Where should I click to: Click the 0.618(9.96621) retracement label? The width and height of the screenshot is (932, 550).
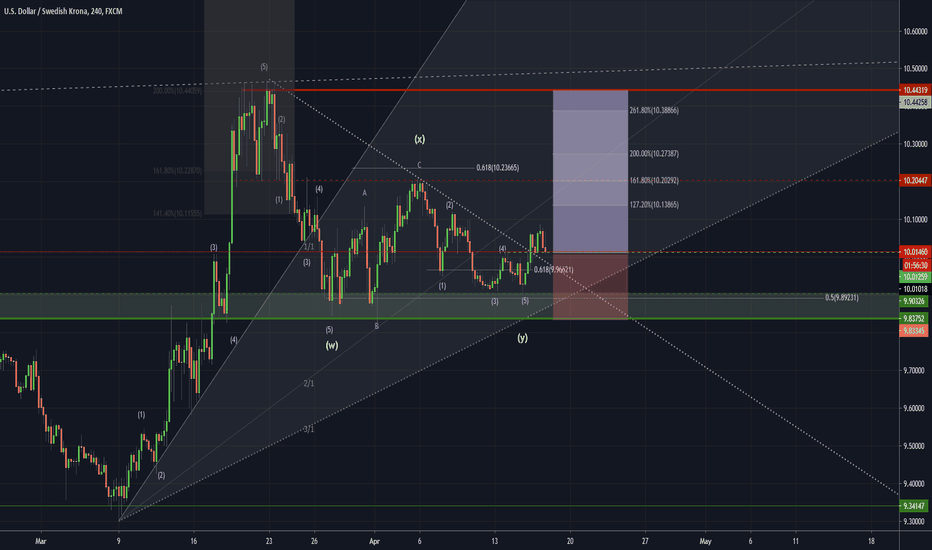pyautogui.click(x=553, y=270)
